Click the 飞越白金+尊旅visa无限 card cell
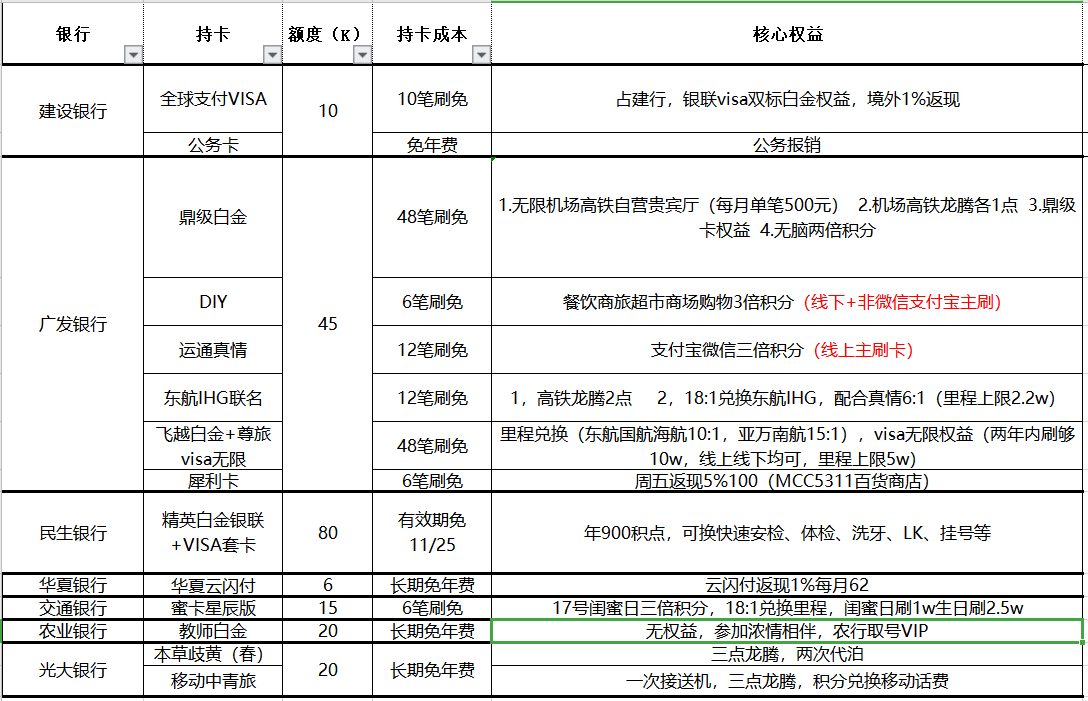This screenshot has height=701, width=1088. 213,446
